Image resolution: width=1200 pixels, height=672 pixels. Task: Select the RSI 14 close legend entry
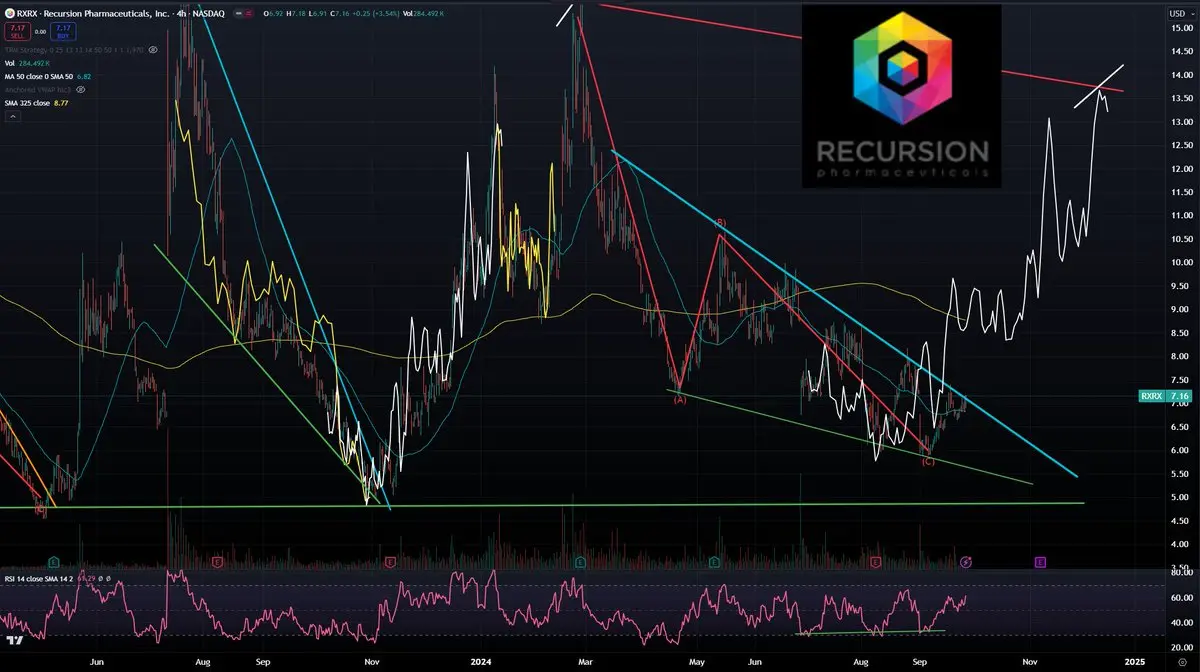click(56, 578)
